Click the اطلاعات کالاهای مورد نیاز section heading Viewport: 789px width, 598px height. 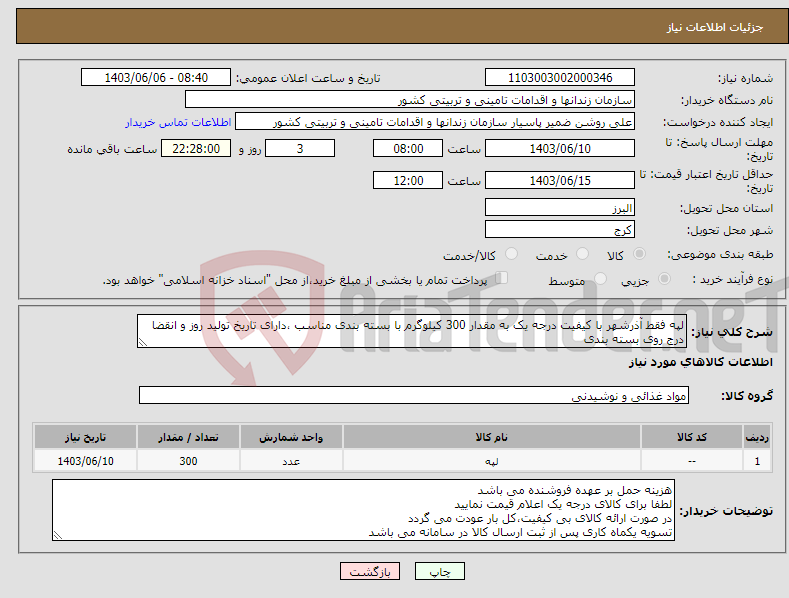tap(700, 362)
